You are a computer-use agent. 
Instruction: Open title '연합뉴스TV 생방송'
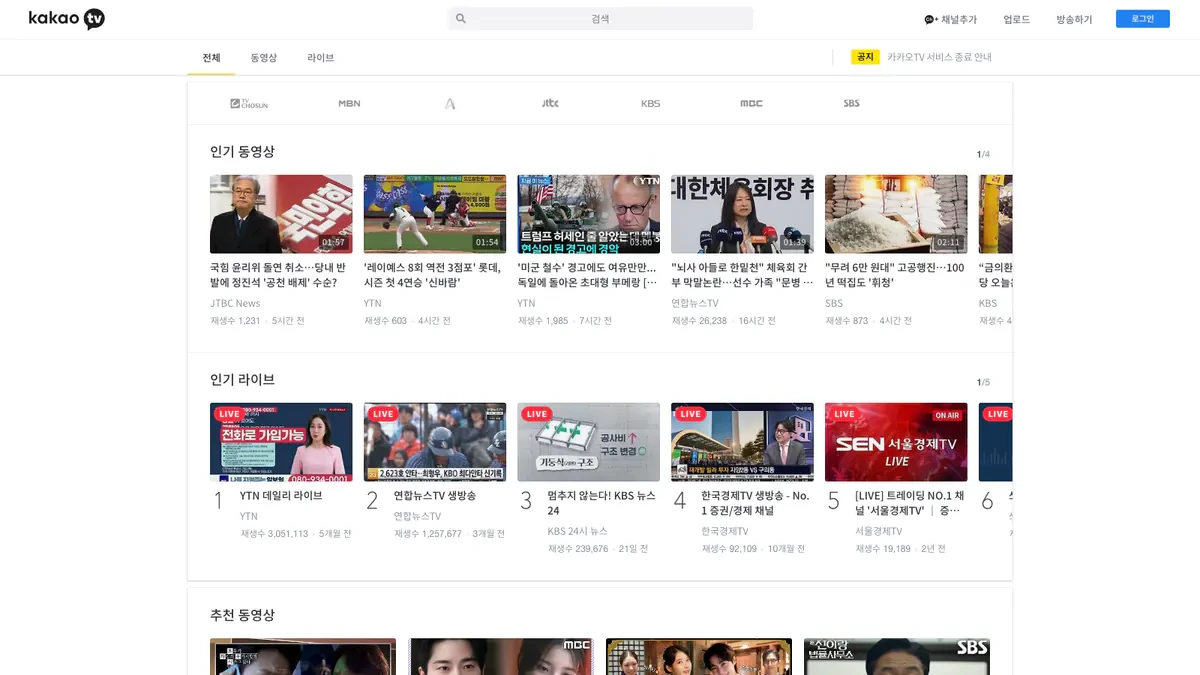point(435,496)
